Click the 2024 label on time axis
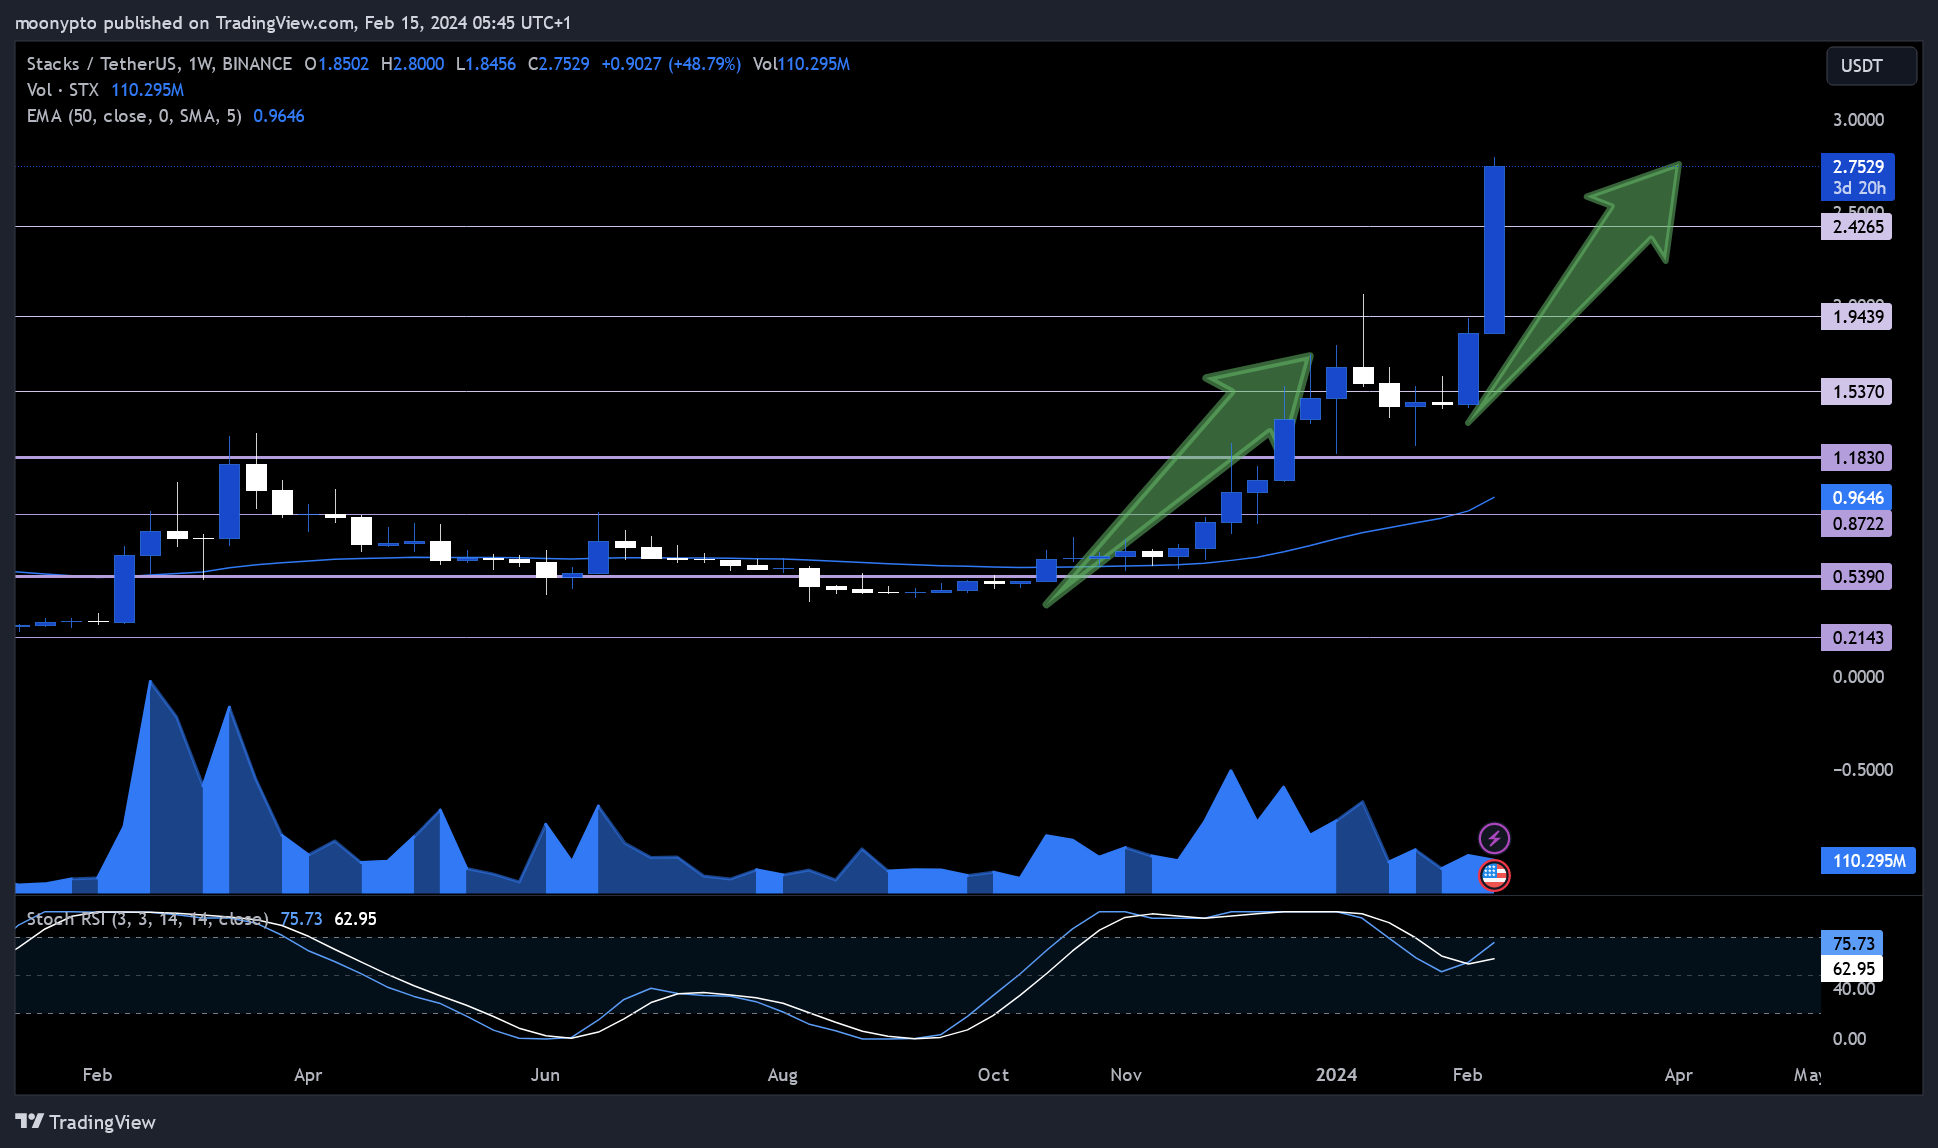Image resolution: width=1938 pixels, height=1148 pixels. (1336, 1075)
